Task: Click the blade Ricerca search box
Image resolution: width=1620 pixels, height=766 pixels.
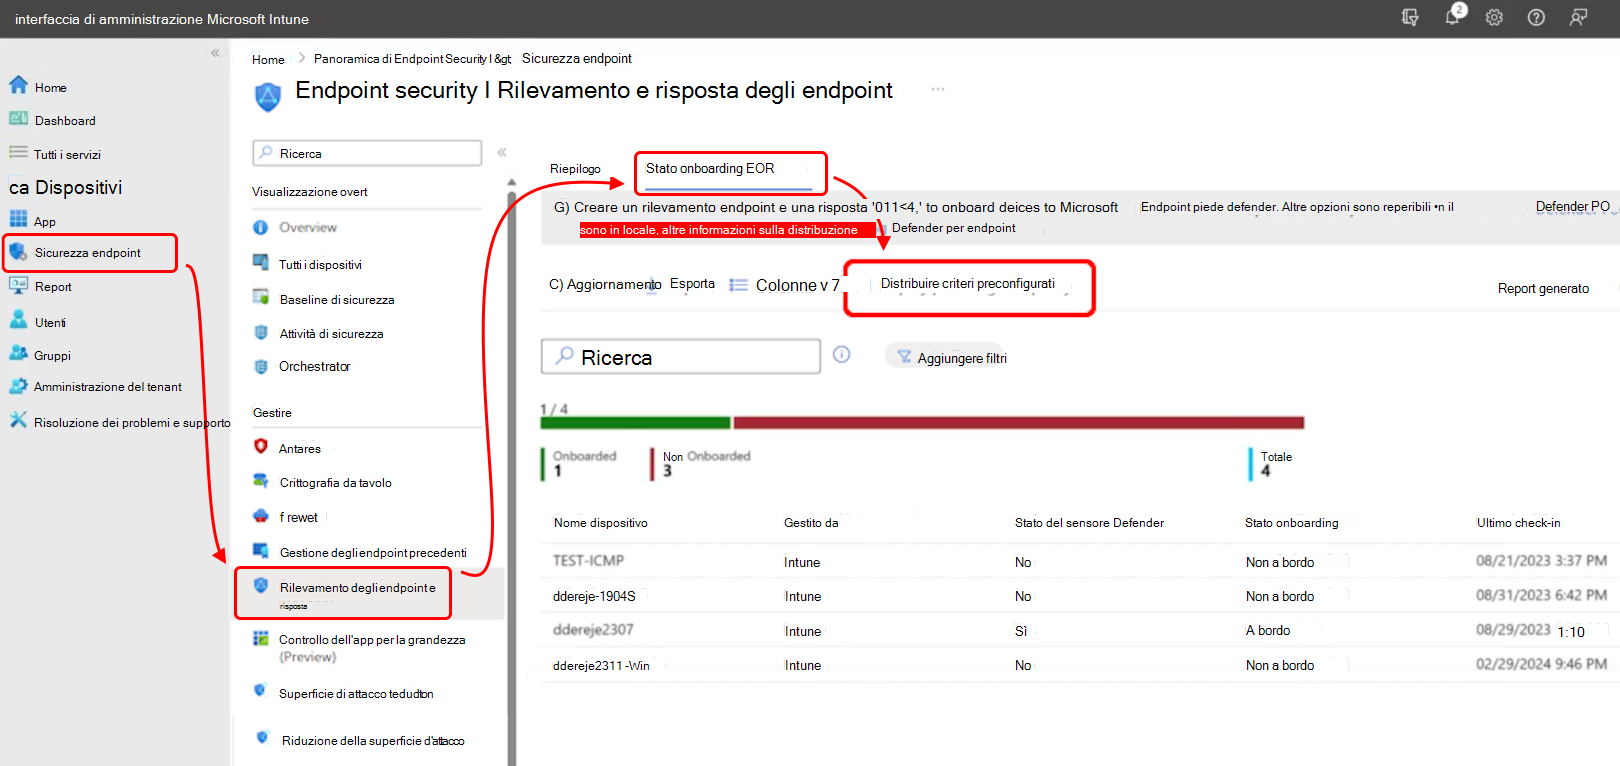Action: [367, 153]
